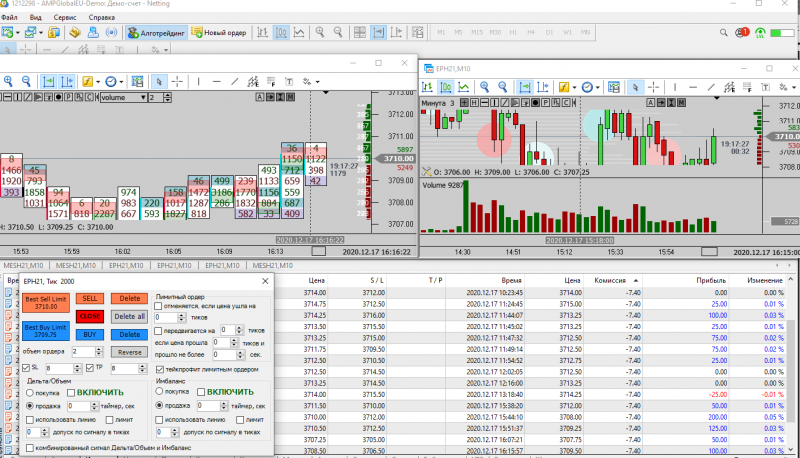Open the indicators dropdown arrow in EPH21 toolbar
The width and height of the screenshot is (800, 458).
click(x=572, y=86)
